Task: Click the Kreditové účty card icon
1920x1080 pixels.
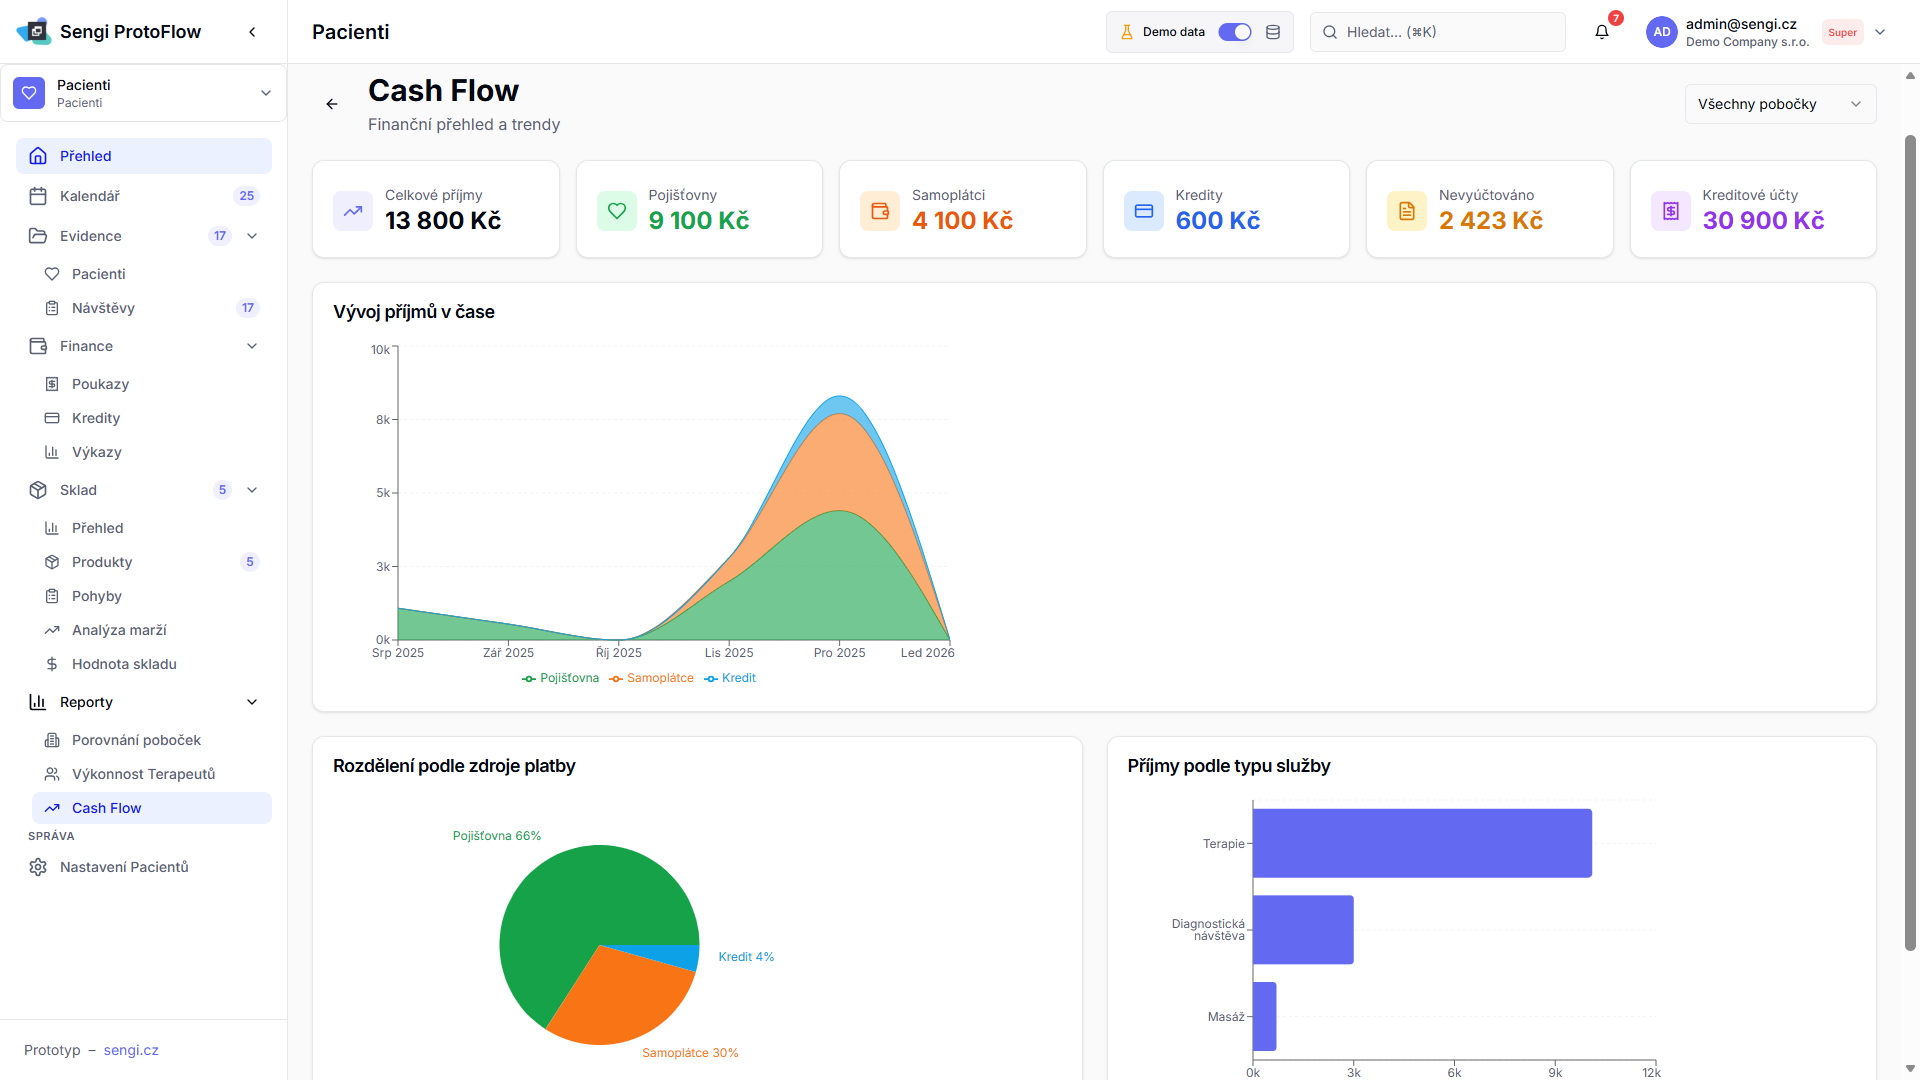Action: pos(1670,211)
